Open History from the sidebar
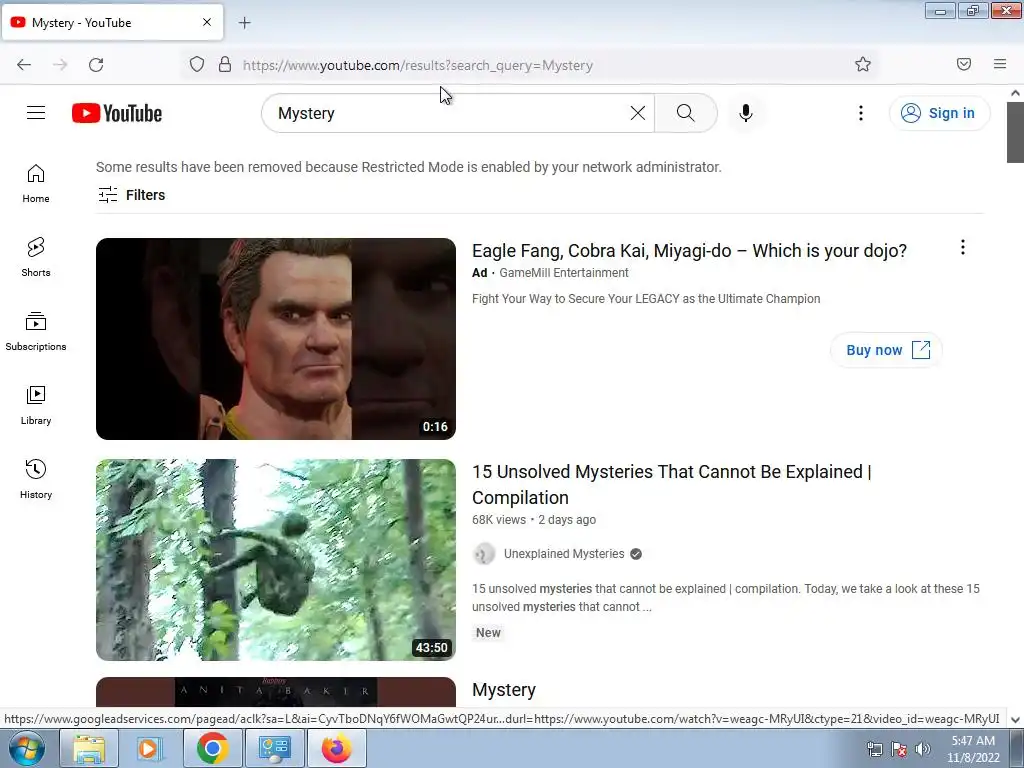 pos(36,479)
